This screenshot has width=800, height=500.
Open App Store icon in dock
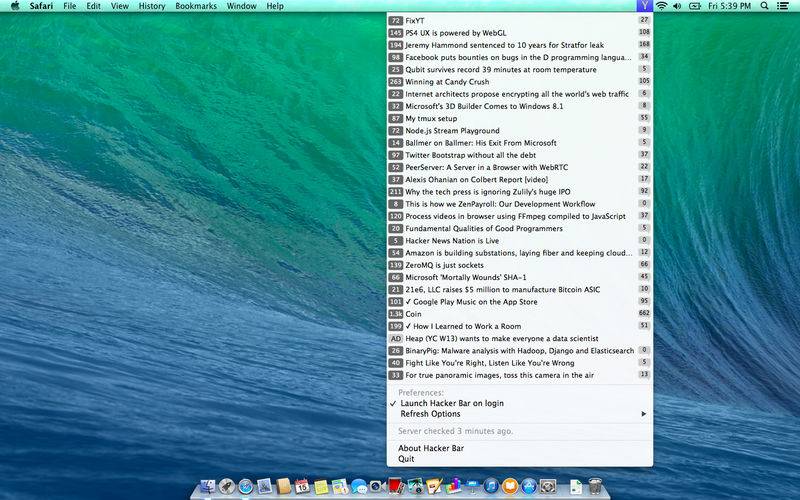click(x=529, y=486)
